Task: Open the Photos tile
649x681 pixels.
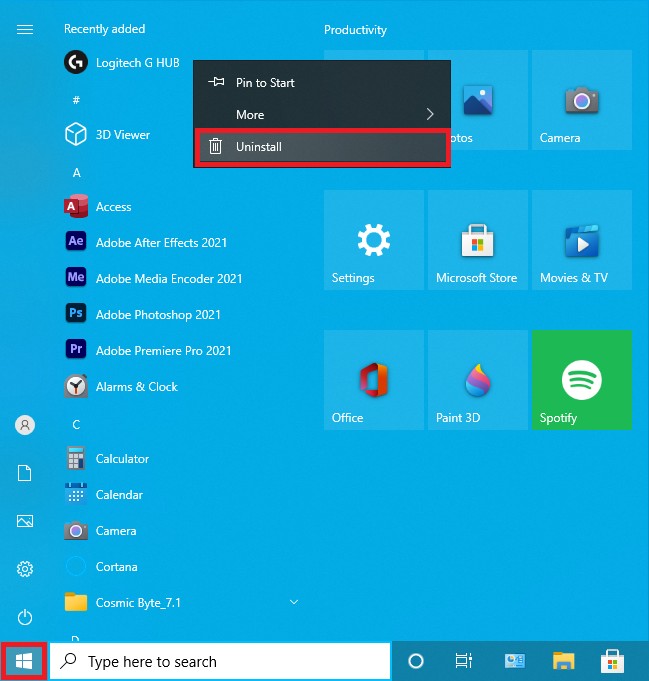Action: (x=490, y=100)
